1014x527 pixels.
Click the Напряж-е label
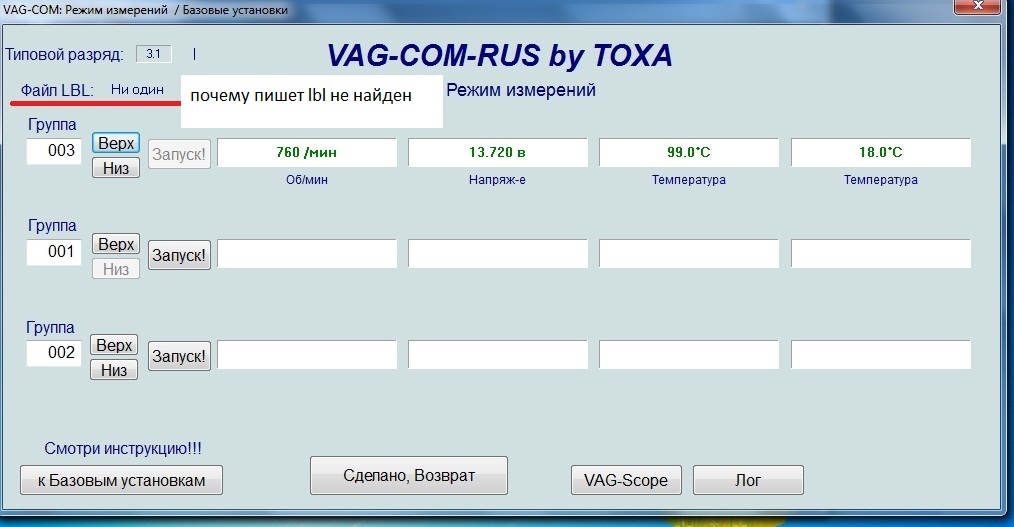click(497, 180)
